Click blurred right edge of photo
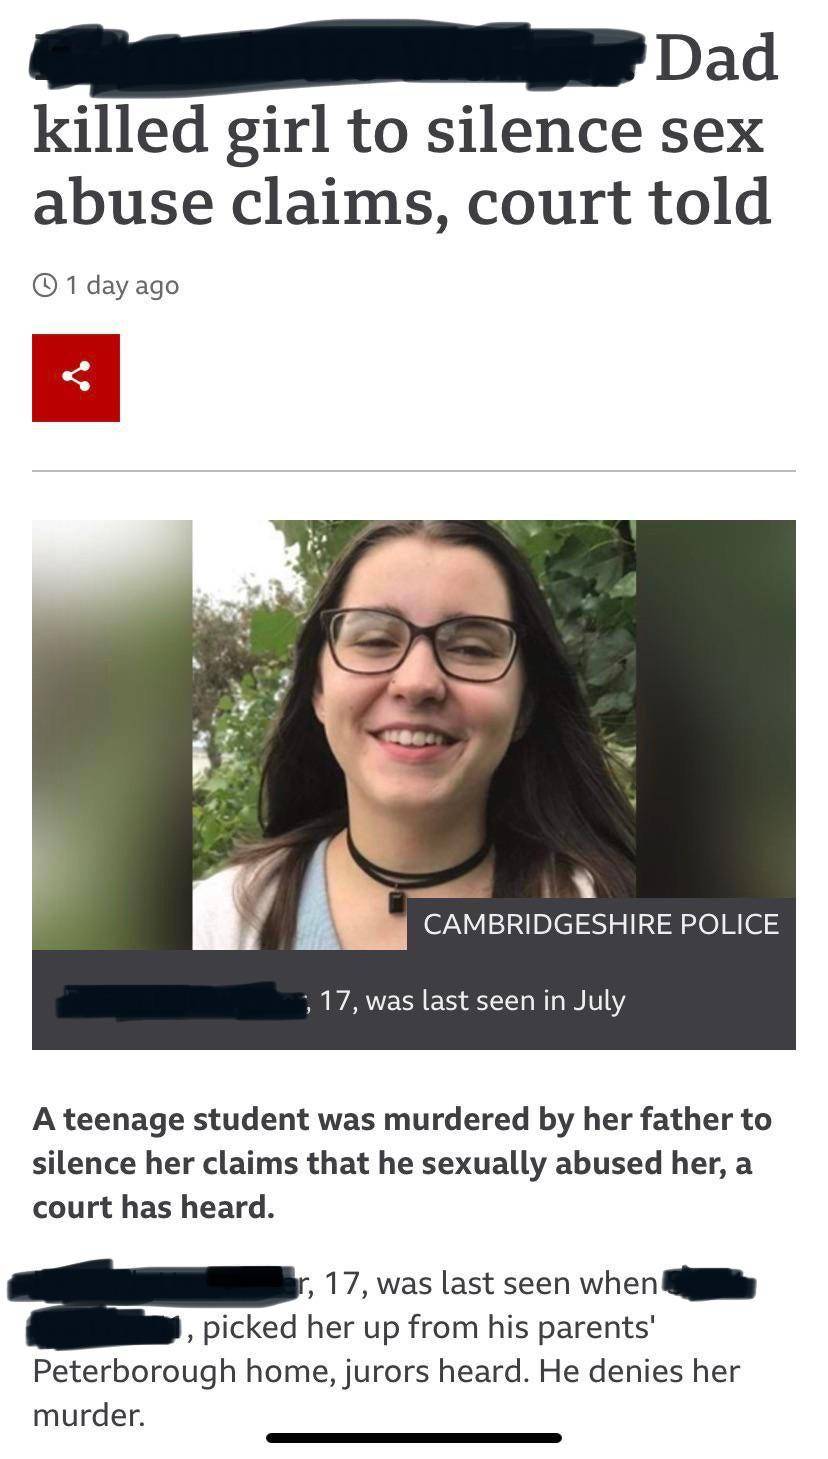The image size is (828, 1459). [x=716, y=710]
